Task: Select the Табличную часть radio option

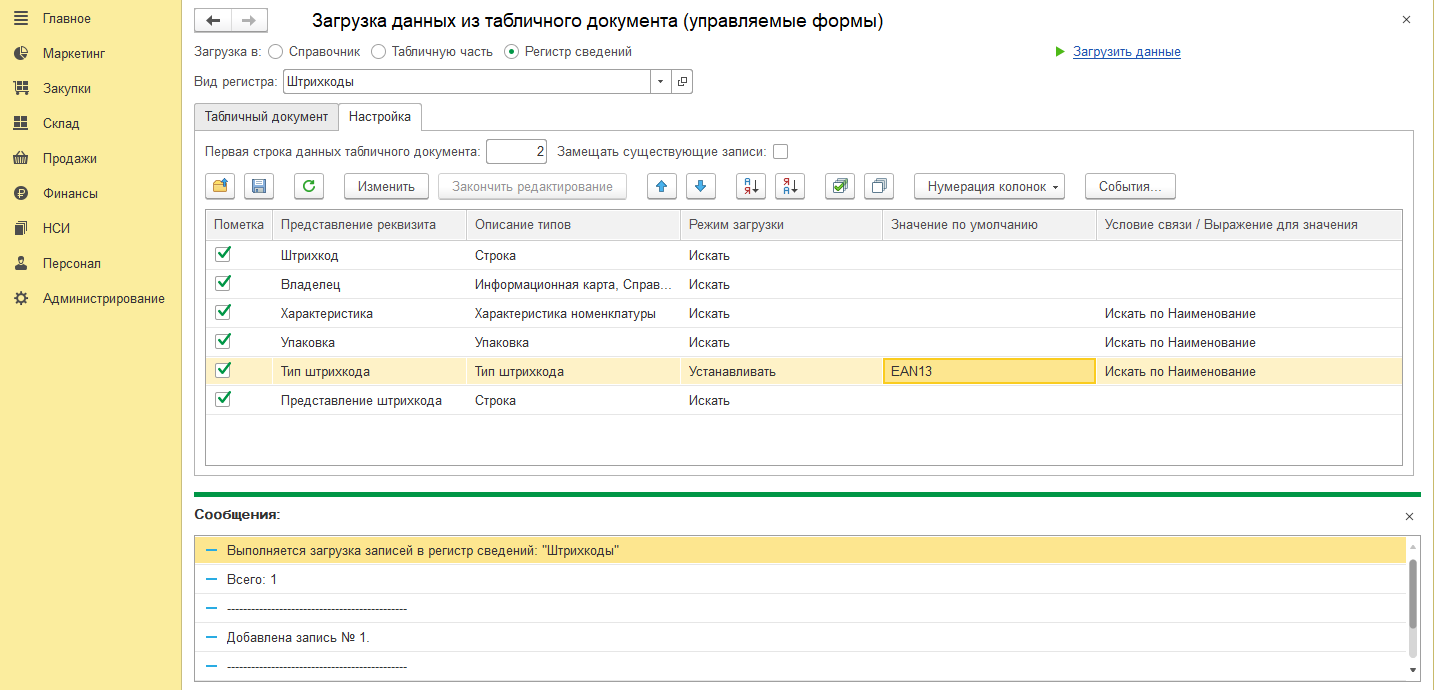Action: point(378,51)
